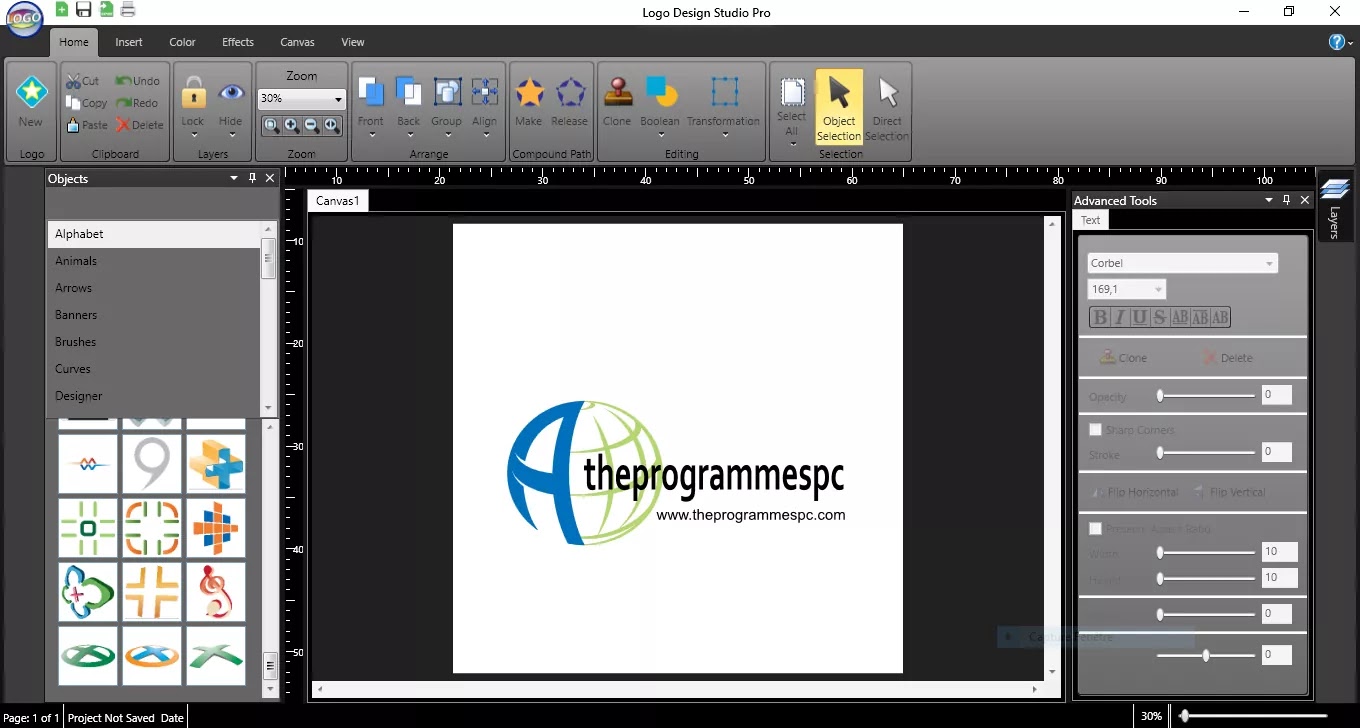Click the Clone button in Advanced Tools
1360x728 pixels.
click(1129, 357)
